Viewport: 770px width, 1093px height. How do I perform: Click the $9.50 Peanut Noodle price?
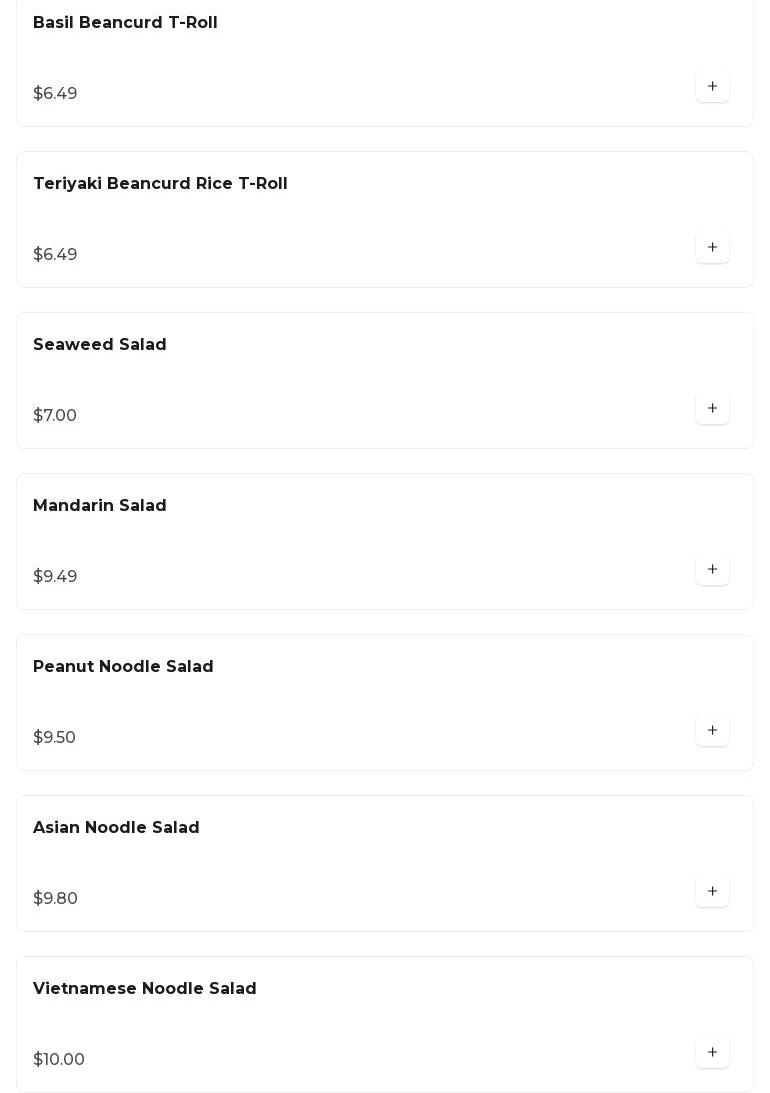tap(54, 737)
